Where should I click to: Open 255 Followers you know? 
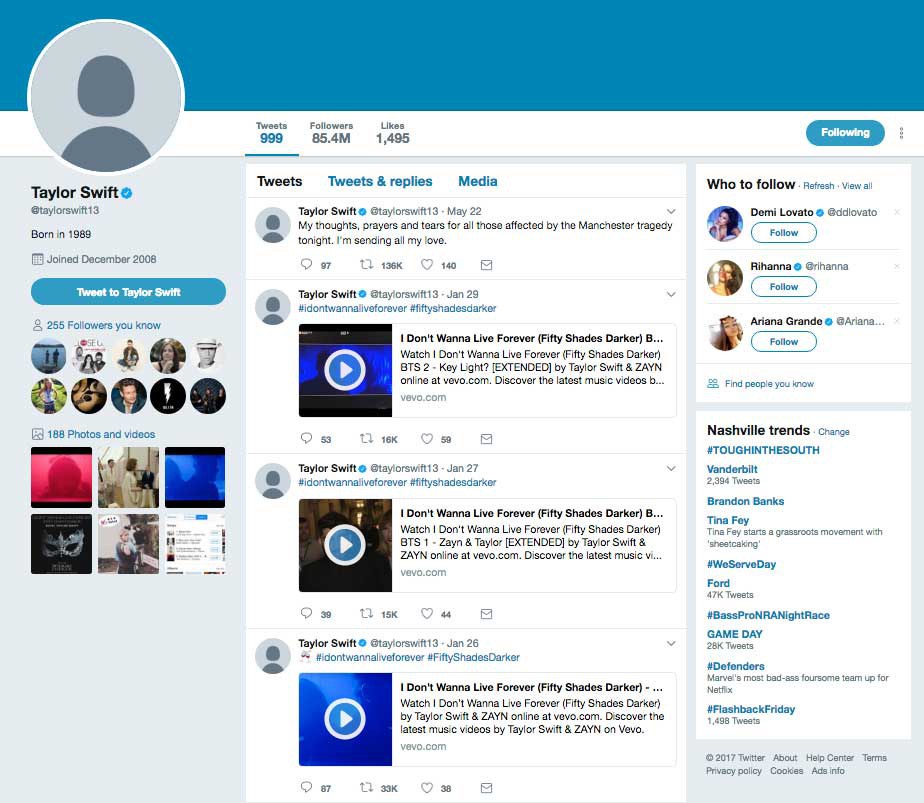click(x=103, y=325)
